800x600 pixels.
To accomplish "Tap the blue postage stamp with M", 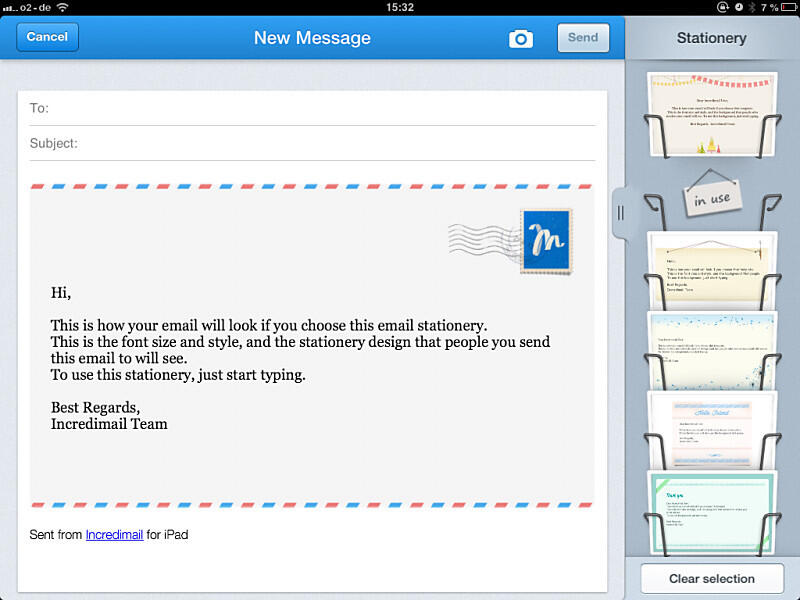I will [546, 241].
